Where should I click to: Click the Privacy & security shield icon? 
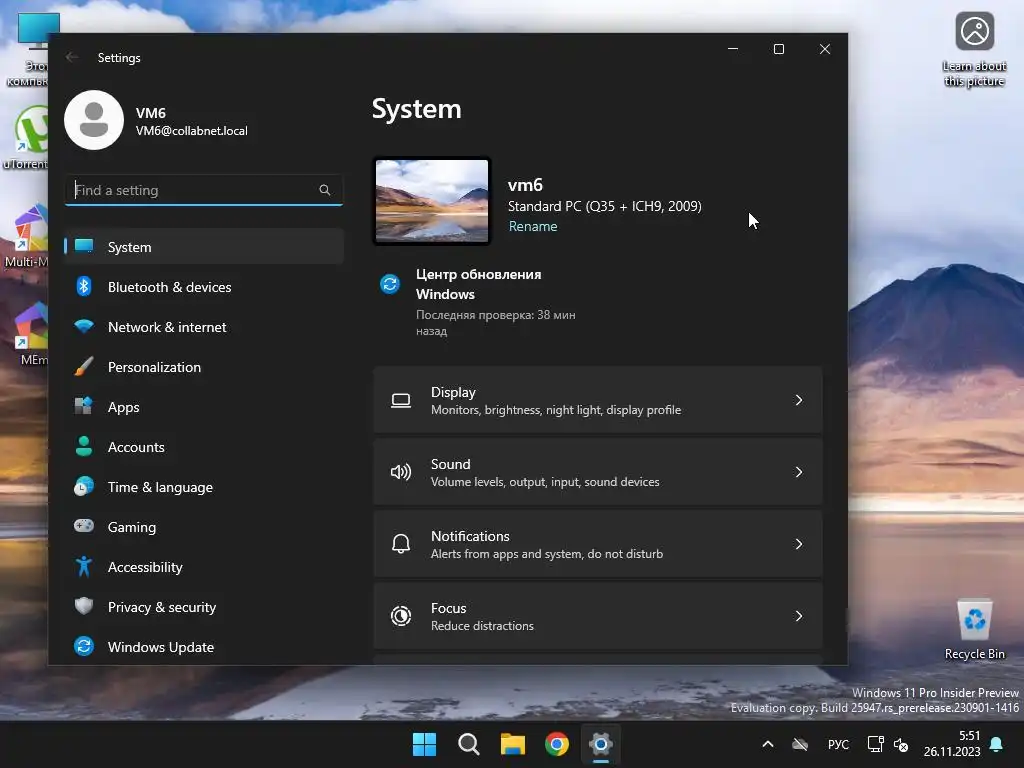84,606
